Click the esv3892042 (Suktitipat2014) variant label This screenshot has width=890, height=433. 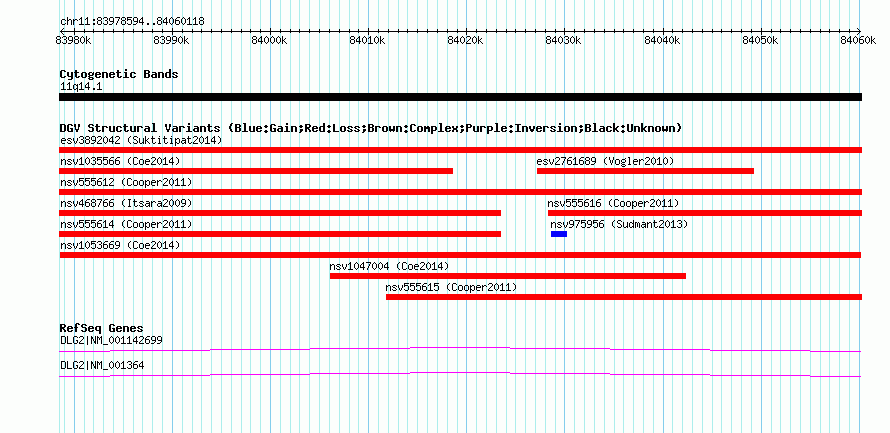[141, 140]
